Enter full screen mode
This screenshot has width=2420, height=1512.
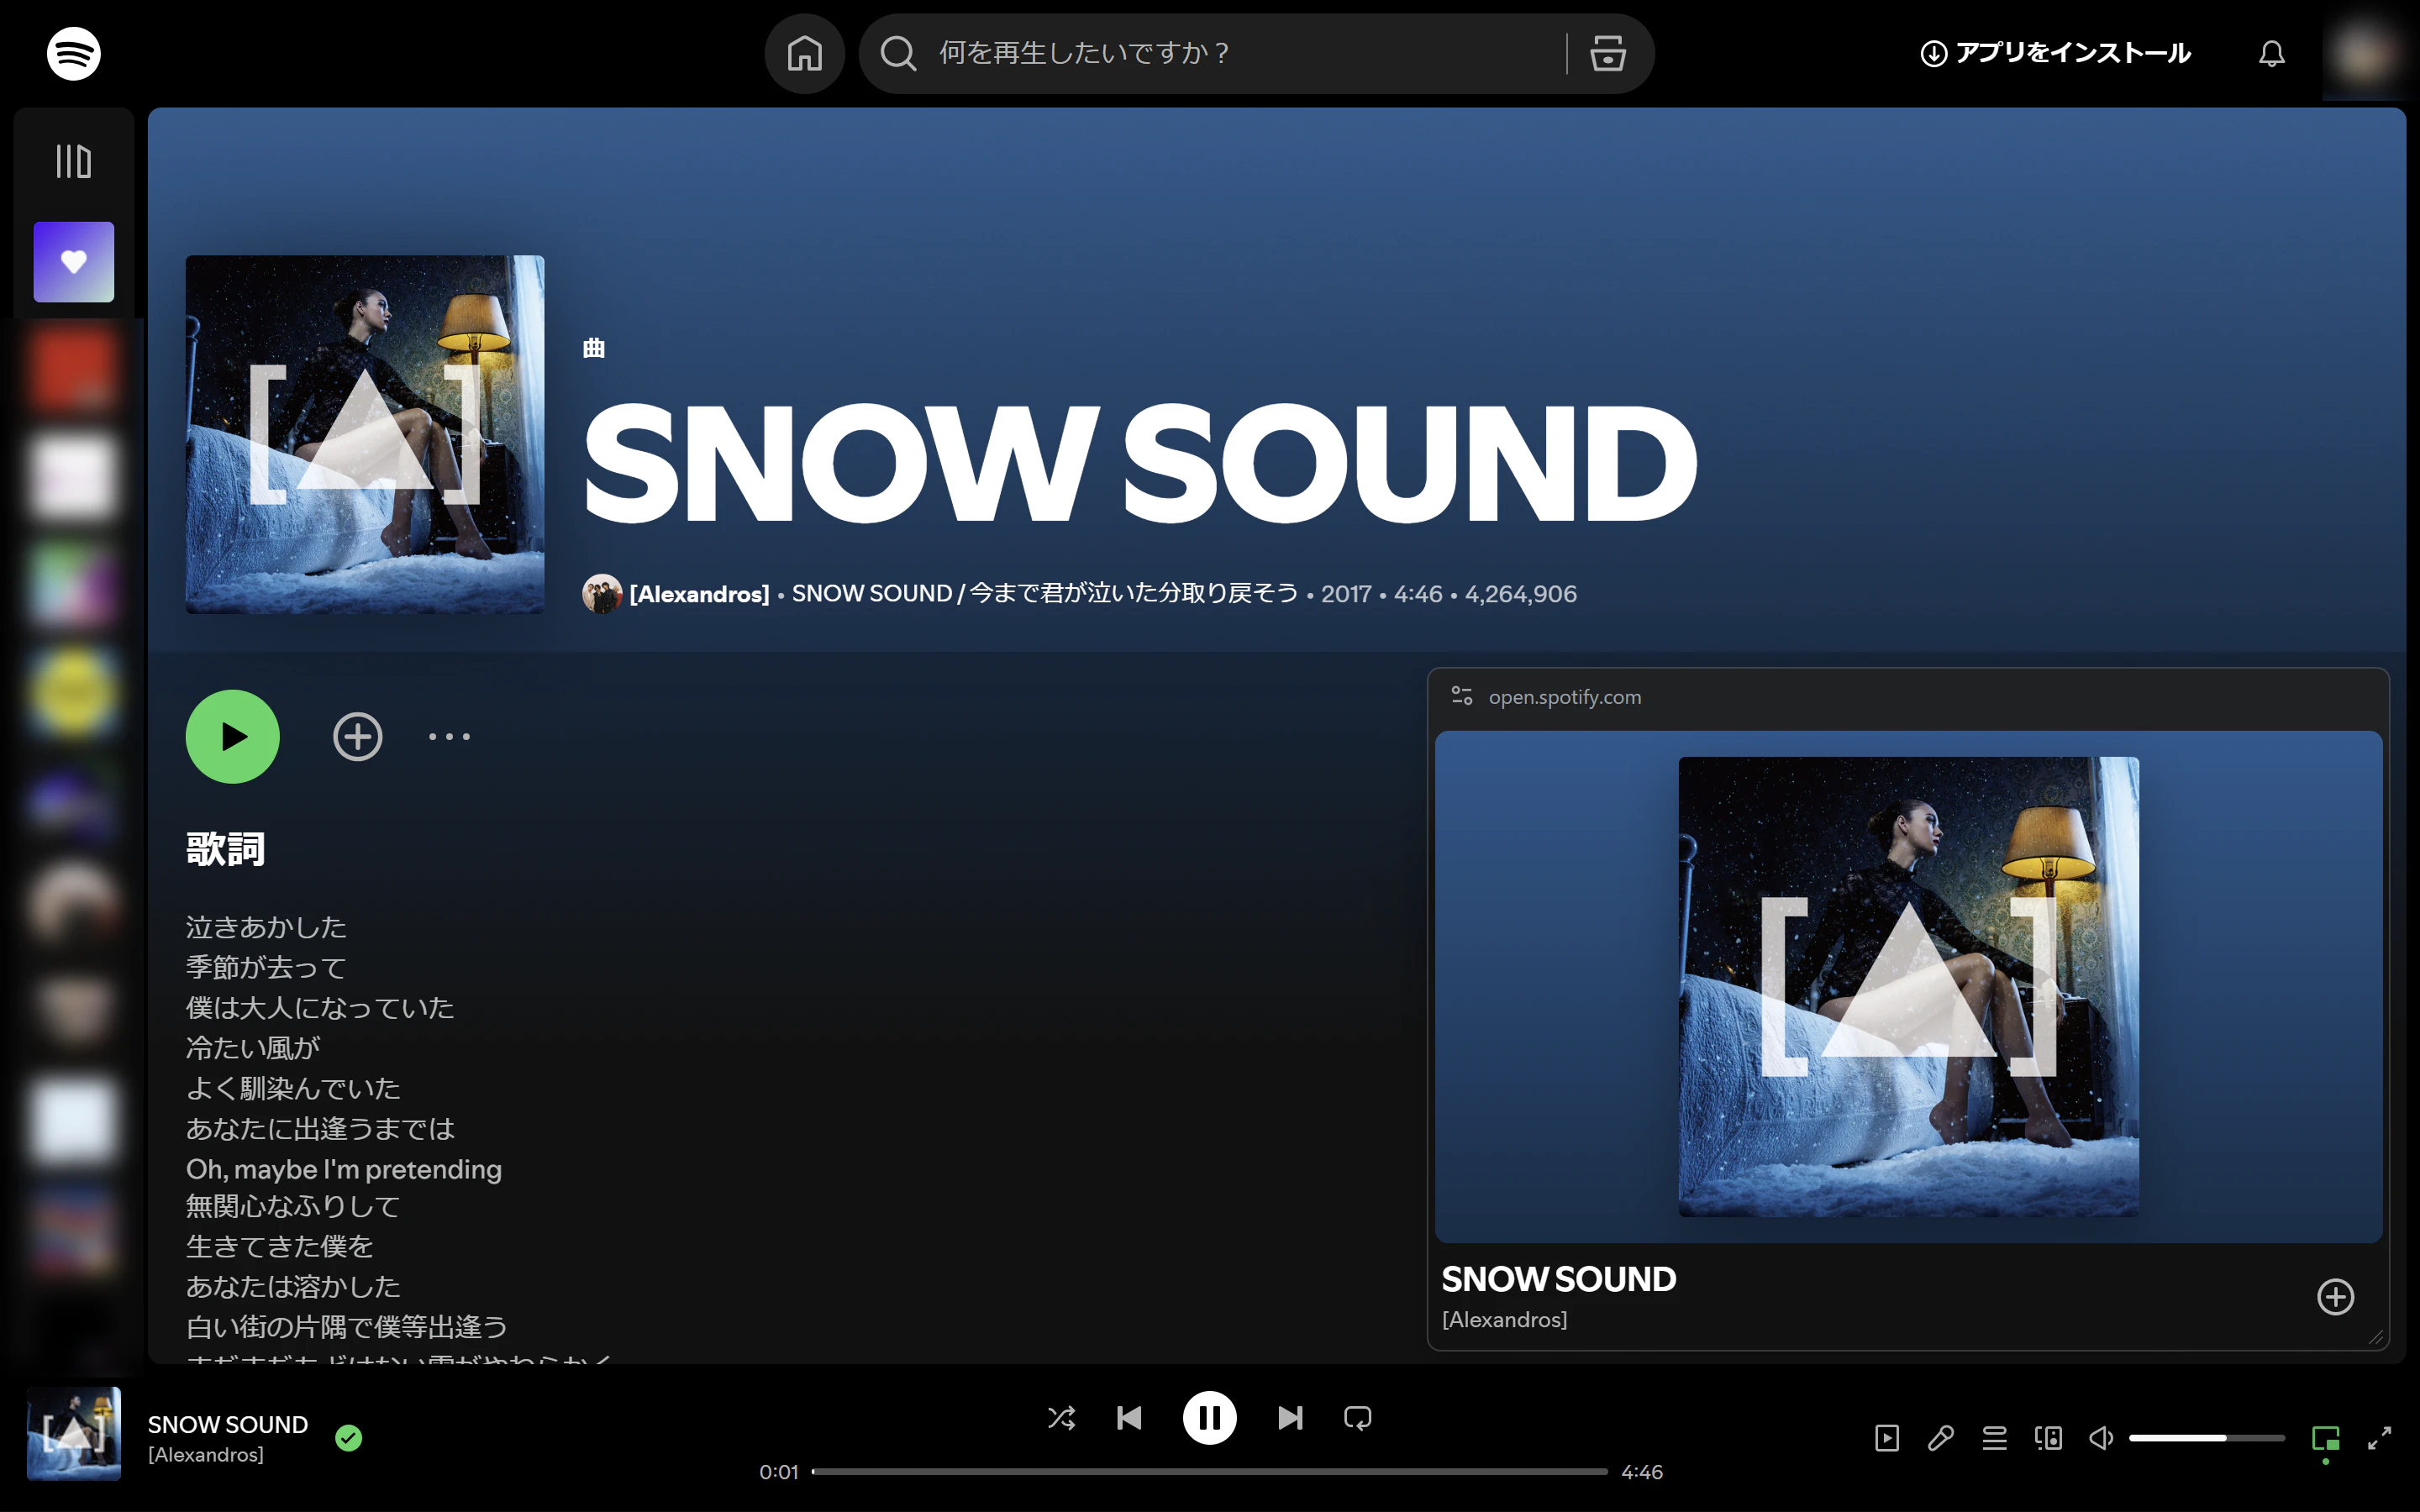2378,1437
